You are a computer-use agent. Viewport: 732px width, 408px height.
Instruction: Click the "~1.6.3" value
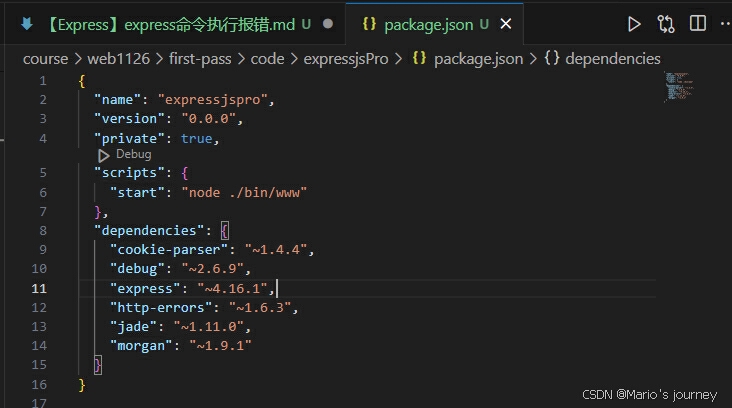click(260, 308)
